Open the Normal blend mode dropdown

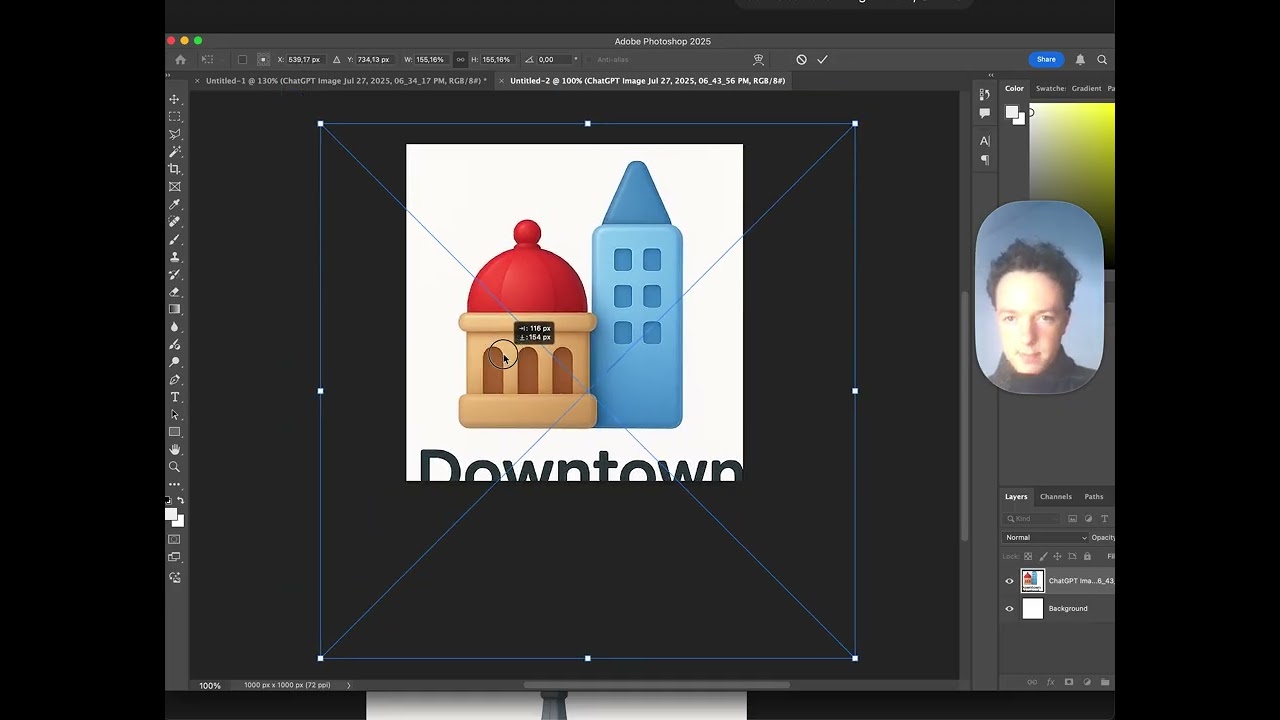1046,537
